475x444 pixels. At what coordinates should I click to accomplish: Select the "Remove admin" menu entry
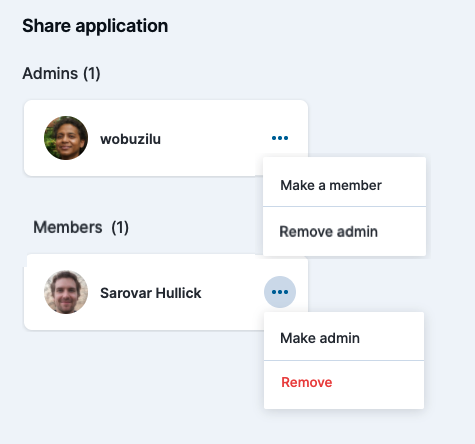(x=344, y=232)
